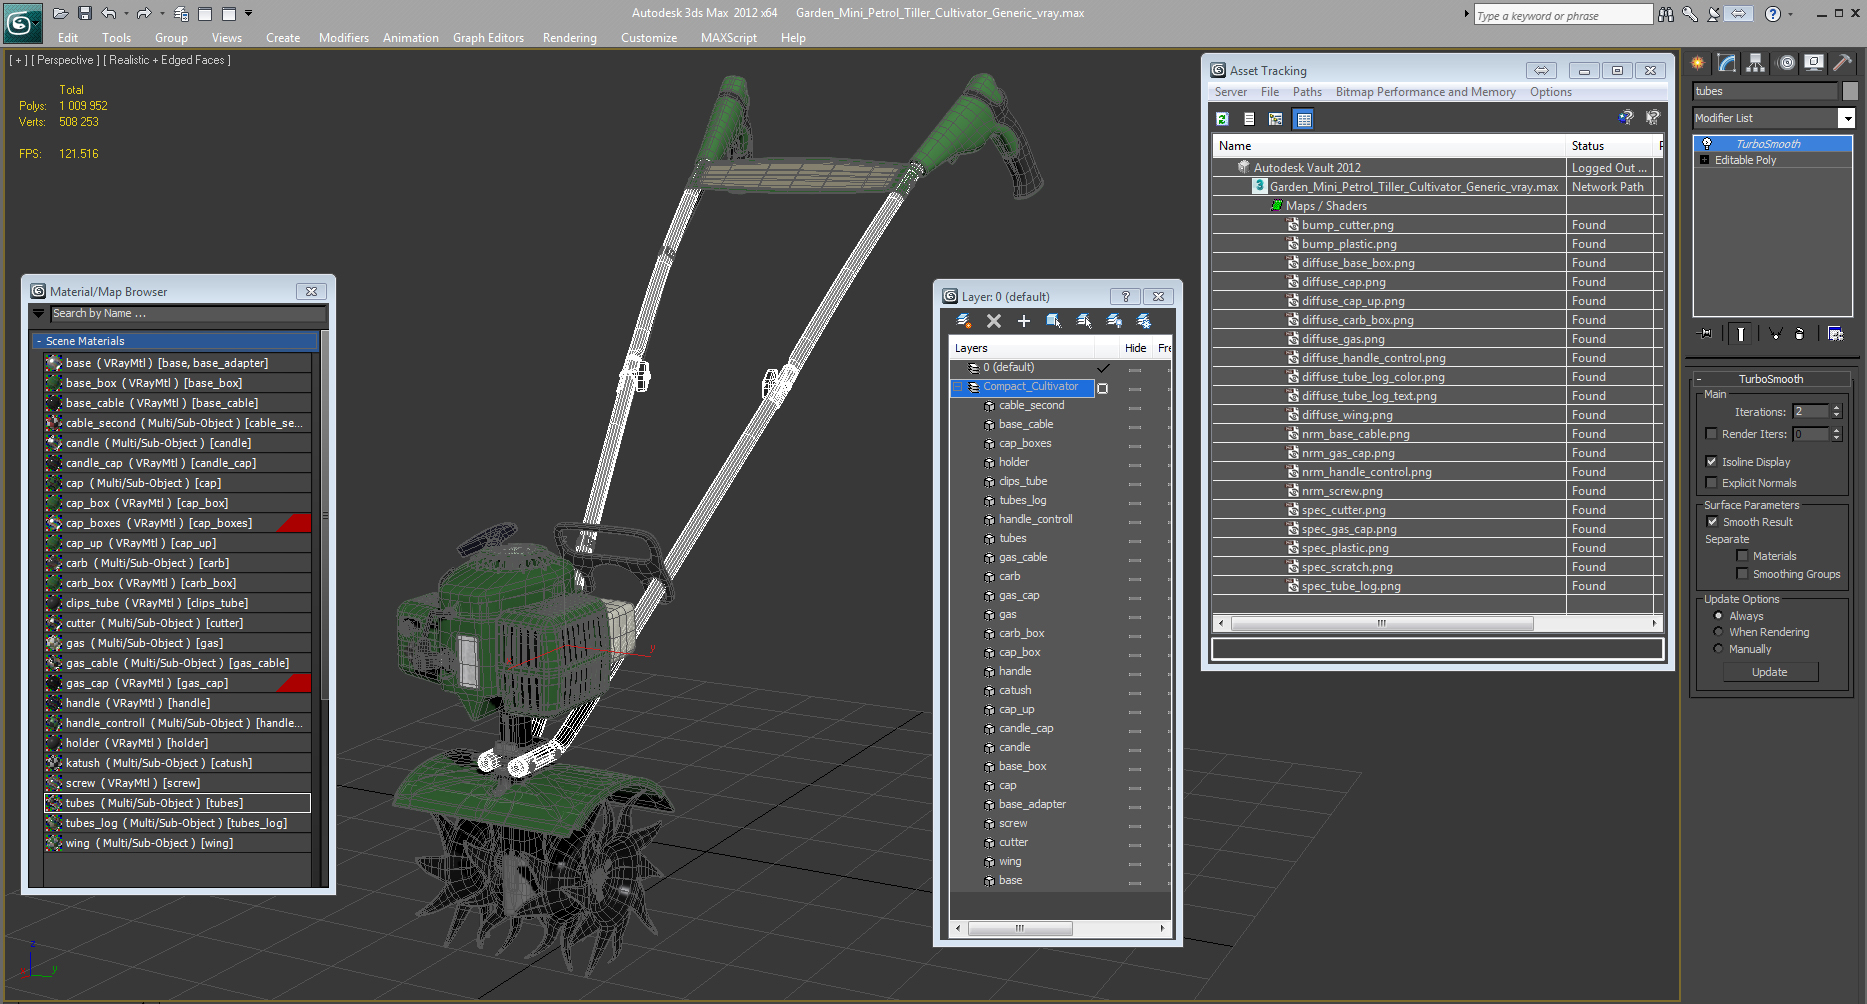Click the tubes object color swatch
Screen dimensions: 1867x1004
(x=1850, y=91)
